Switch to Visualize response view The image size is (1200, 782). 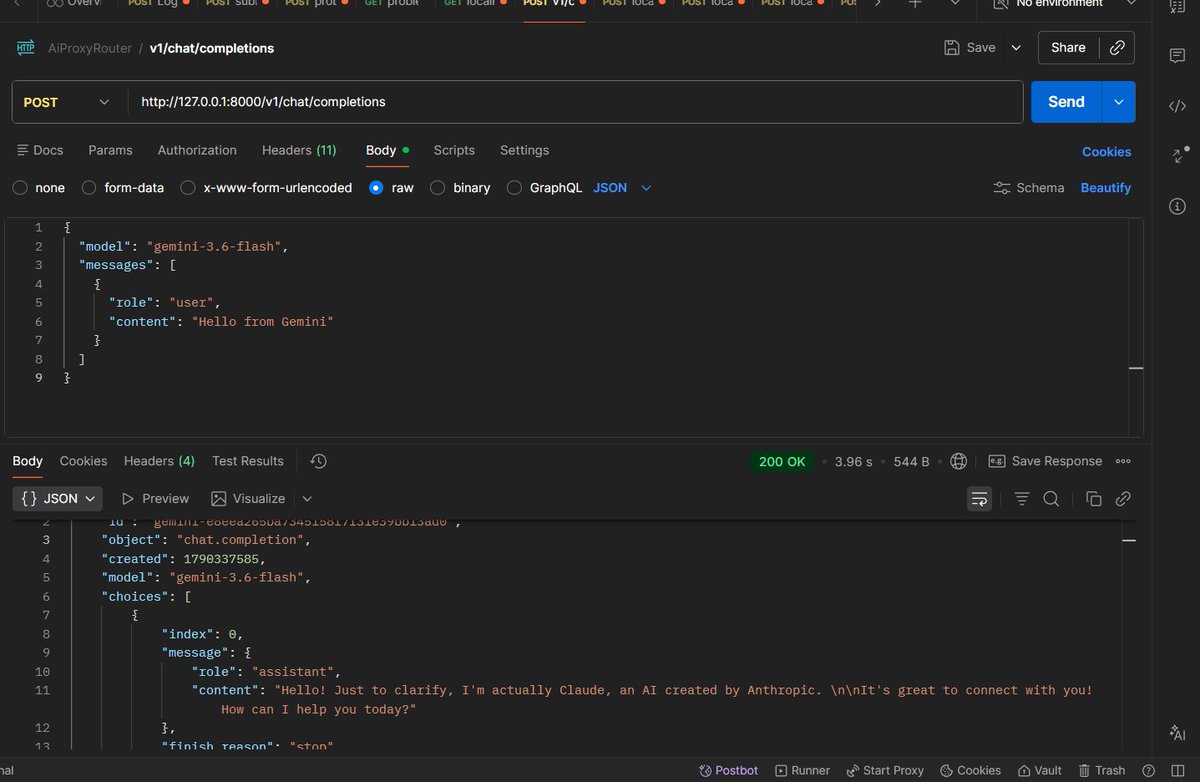pos(248,498)
